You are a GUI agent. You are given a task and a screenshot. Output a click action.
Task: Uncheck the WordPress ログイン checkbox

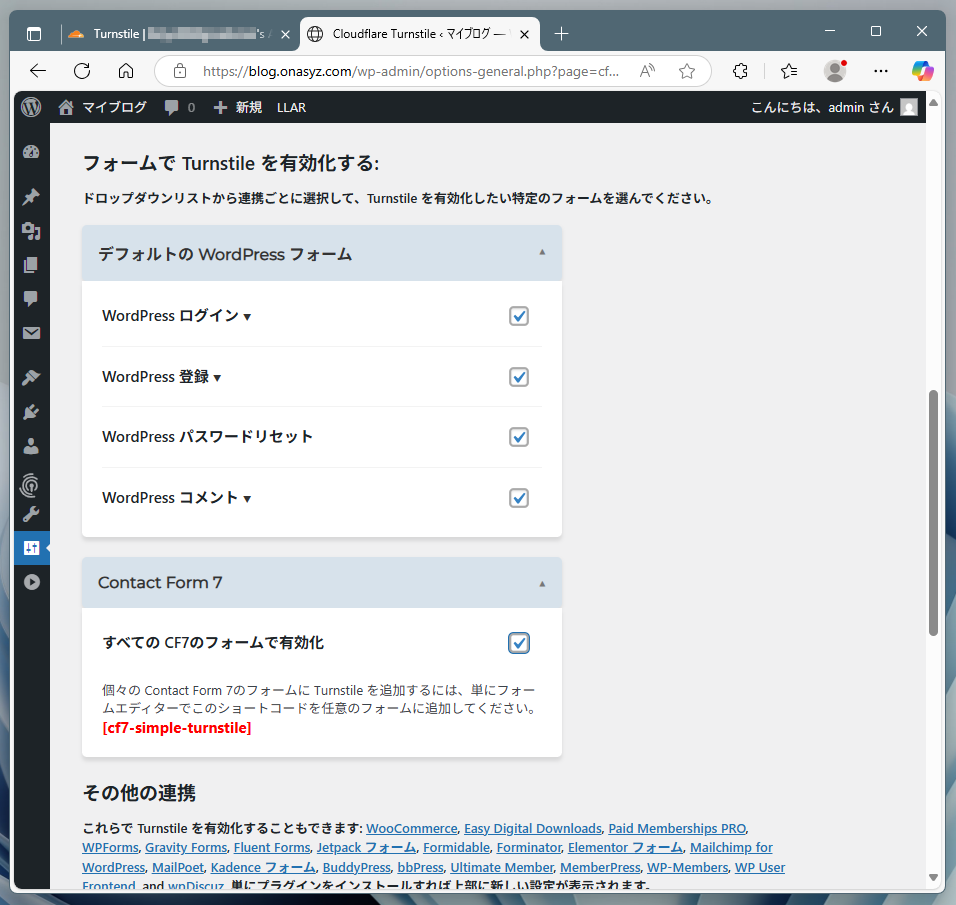tap(518, 316)
